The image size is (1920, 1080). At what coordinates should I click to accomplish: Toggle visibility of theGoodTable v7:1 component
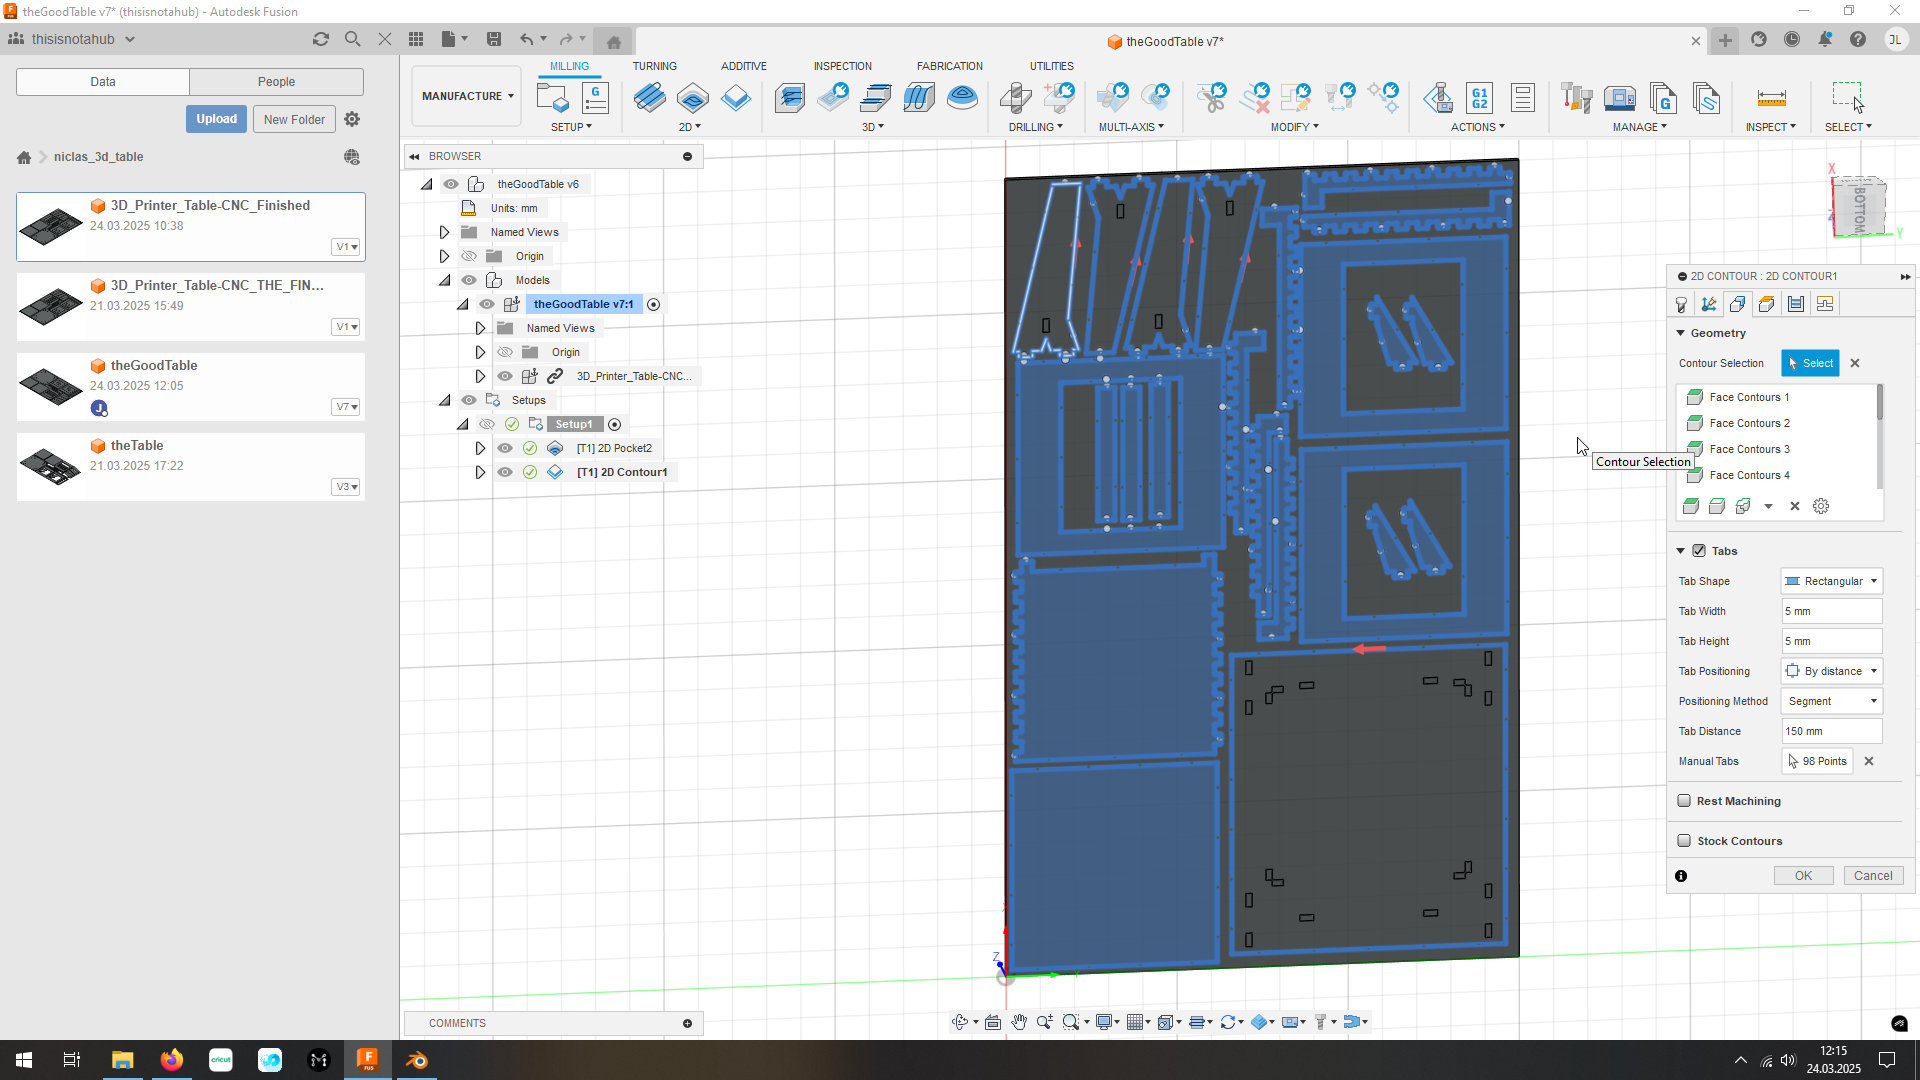click(487, 304)
